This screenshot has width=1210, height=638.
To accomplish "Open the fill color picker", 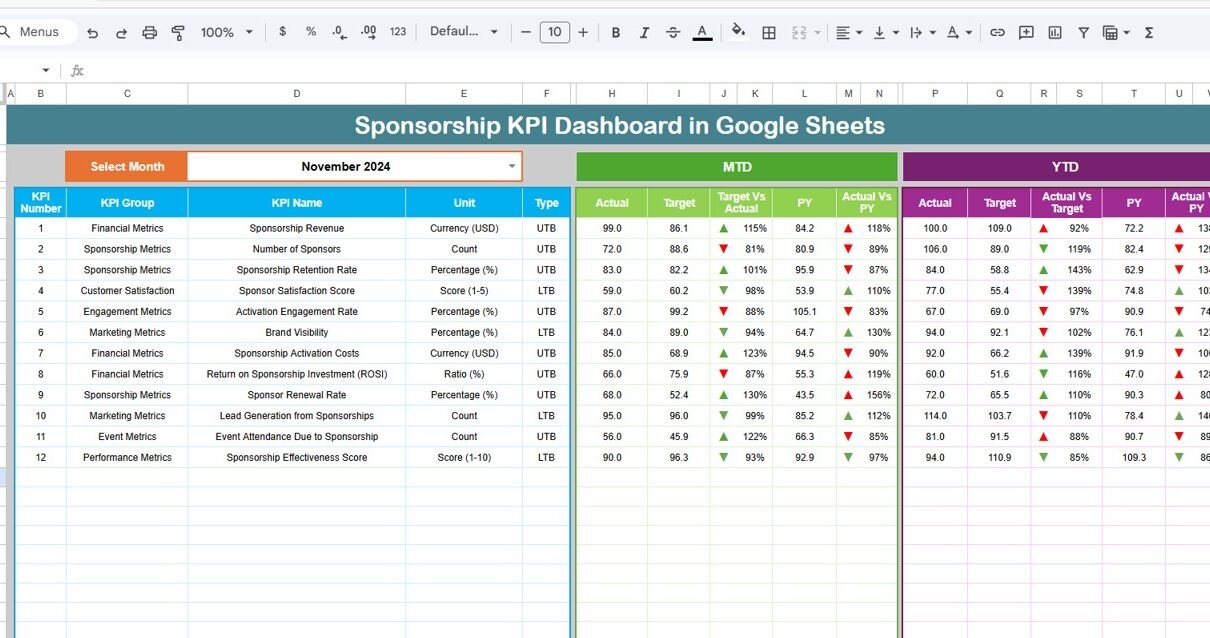I will click(738, 32).
